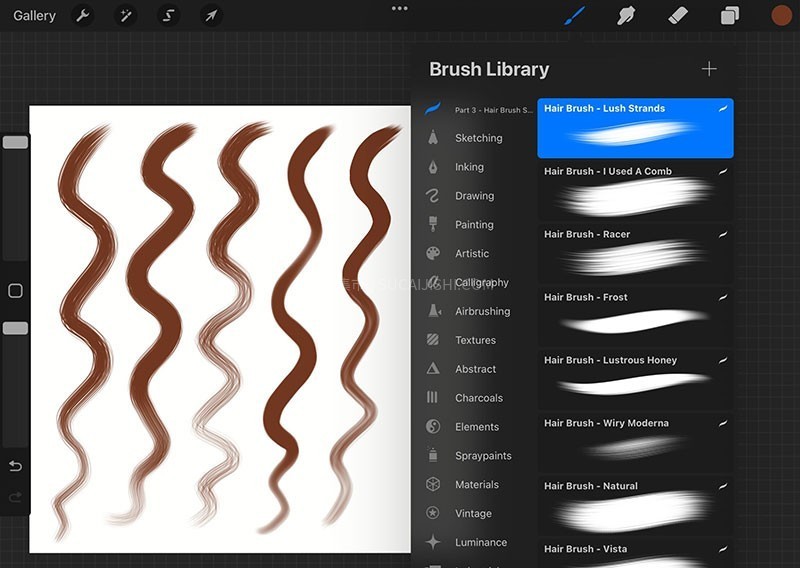
Task: Adjust the brush opacity slider handle
Action: 15,328
